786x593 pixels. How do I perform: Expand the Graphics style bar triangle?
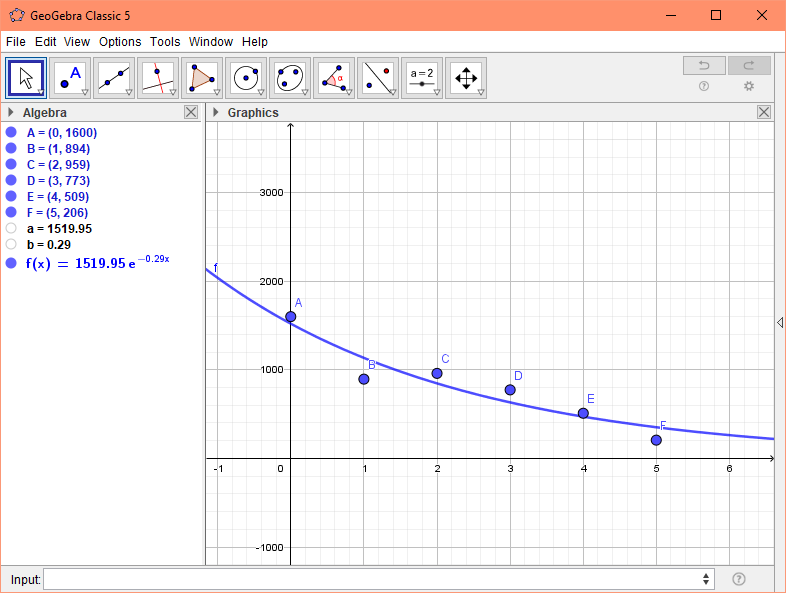tap(216, 112)
